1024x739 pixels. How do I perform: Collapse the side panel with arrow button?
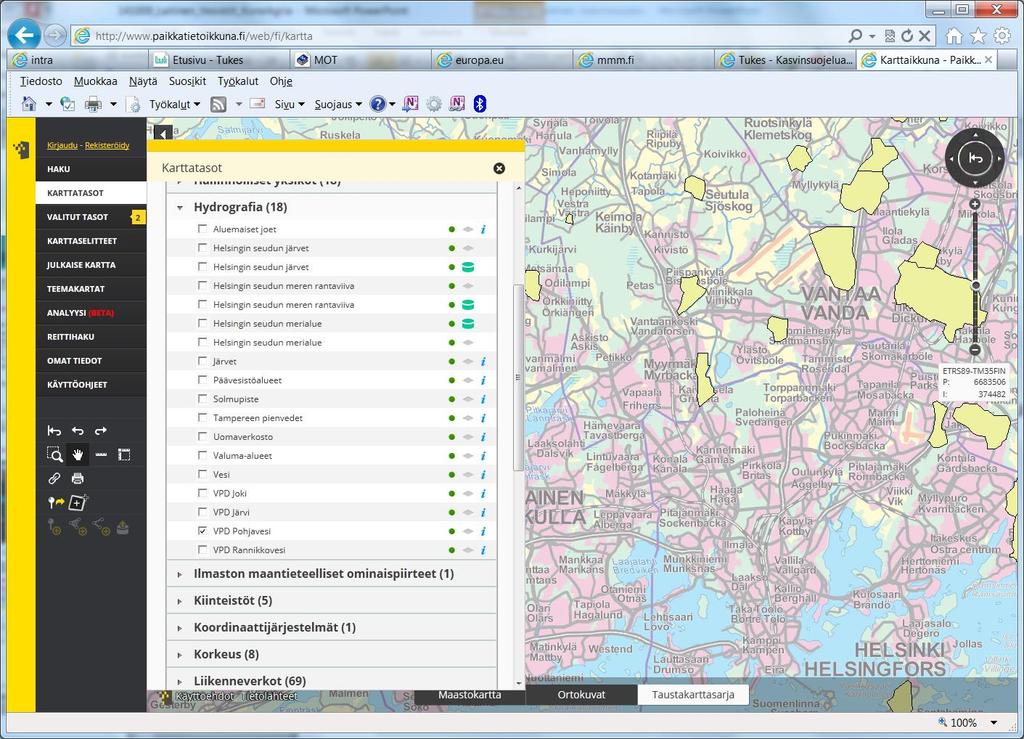click(163, 133)
